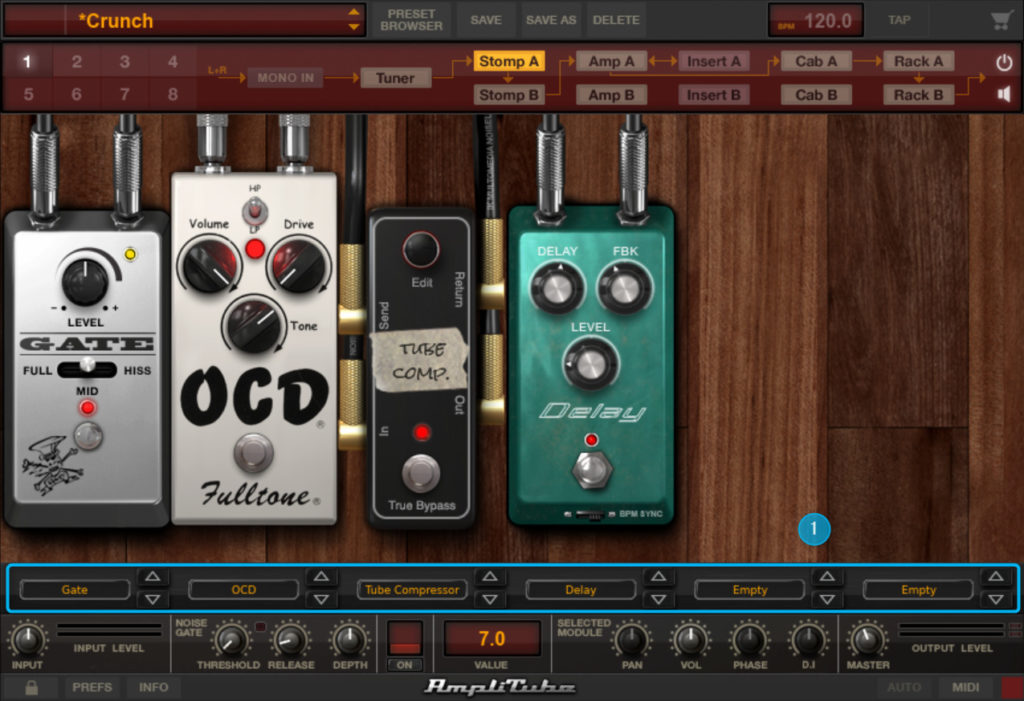
Task: Open the Delay stomp slot selector
Action: point(581,589)
